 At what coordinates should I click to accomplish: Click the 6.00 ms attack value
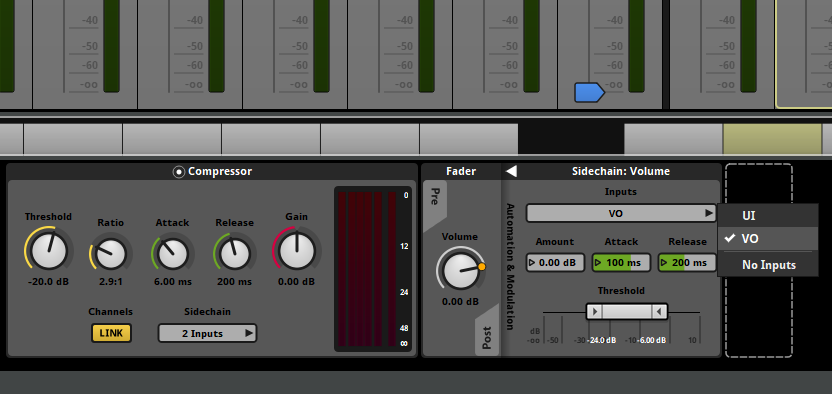[x=173, y=281]
